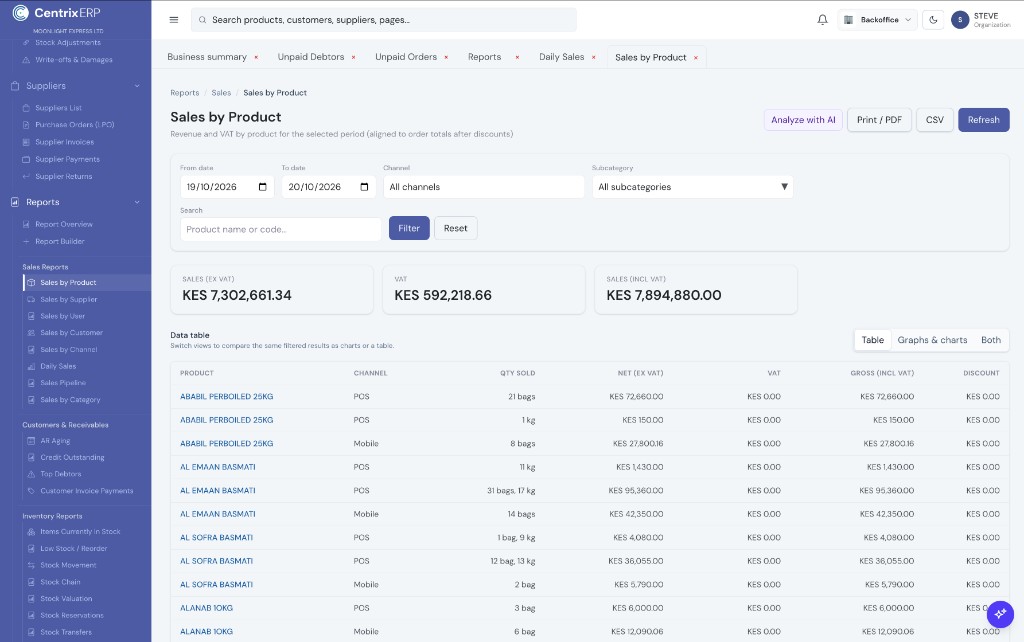Viewport: 1024px width, 642px height.
Task: Select the Table view toggle
Action: (x=872, y=340)
